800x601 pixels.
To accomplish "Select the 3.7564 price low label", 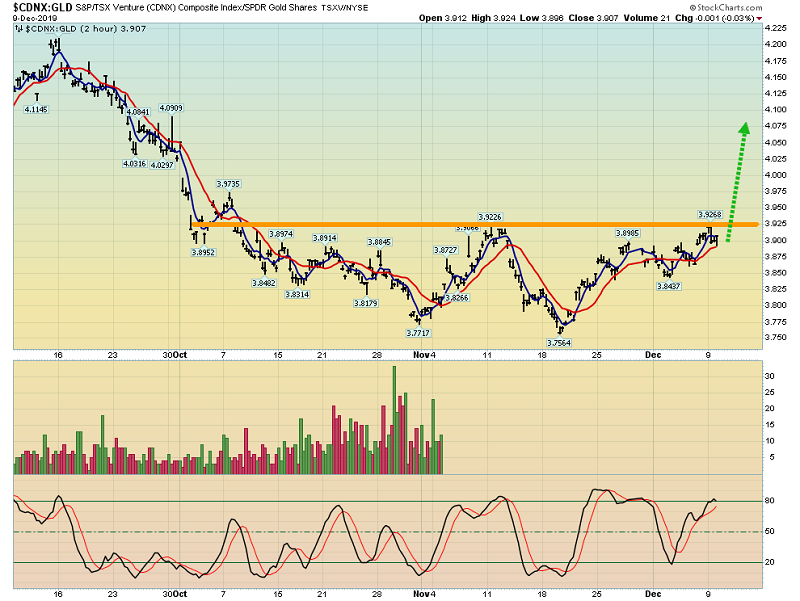I will tap(559, 341).
